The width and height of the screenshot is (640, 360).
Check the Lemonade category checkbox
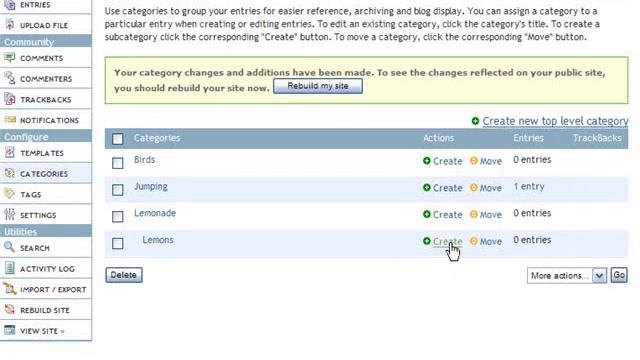(x=118, y=216)
